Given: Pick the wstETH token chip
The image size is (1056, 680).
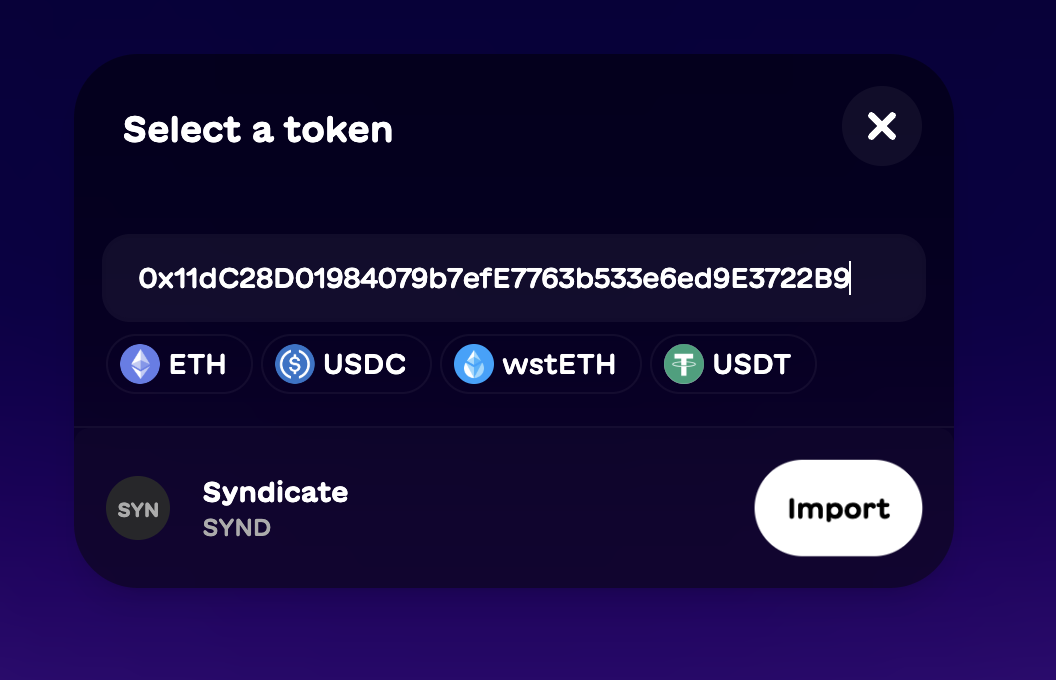Looking at the screenshot, I should point(540,364).
